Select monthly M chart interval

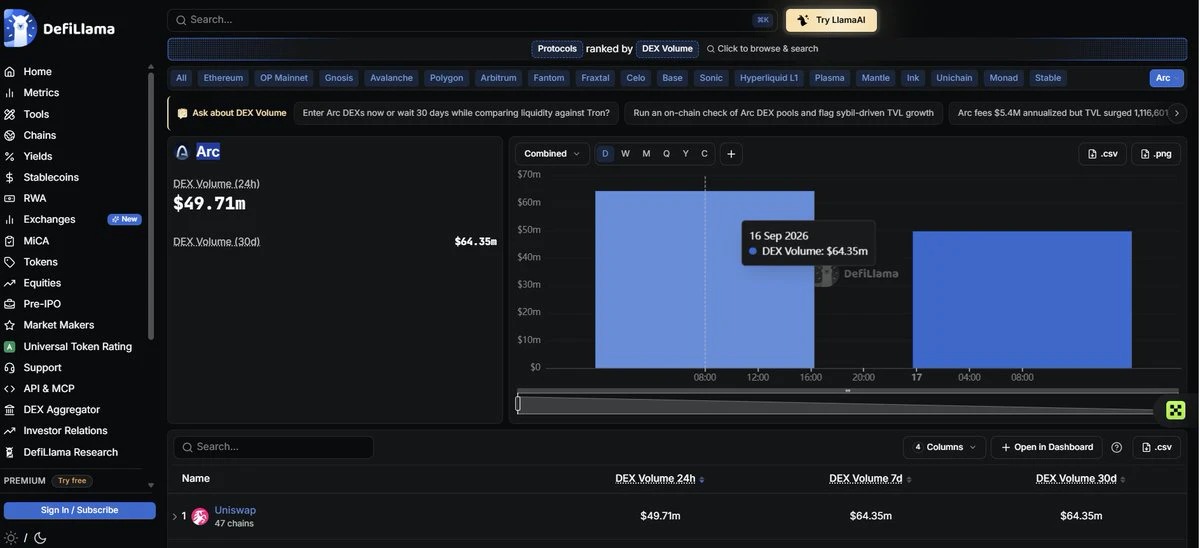coord(646,154)
